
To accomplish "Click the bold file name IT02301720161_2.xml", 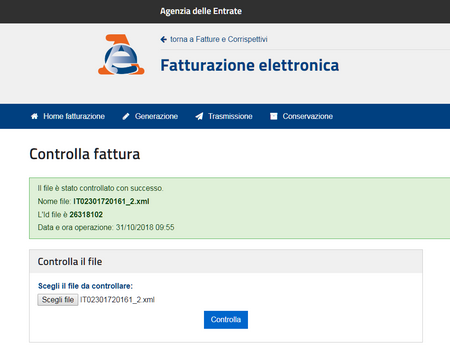I will [x=111, y=201].
